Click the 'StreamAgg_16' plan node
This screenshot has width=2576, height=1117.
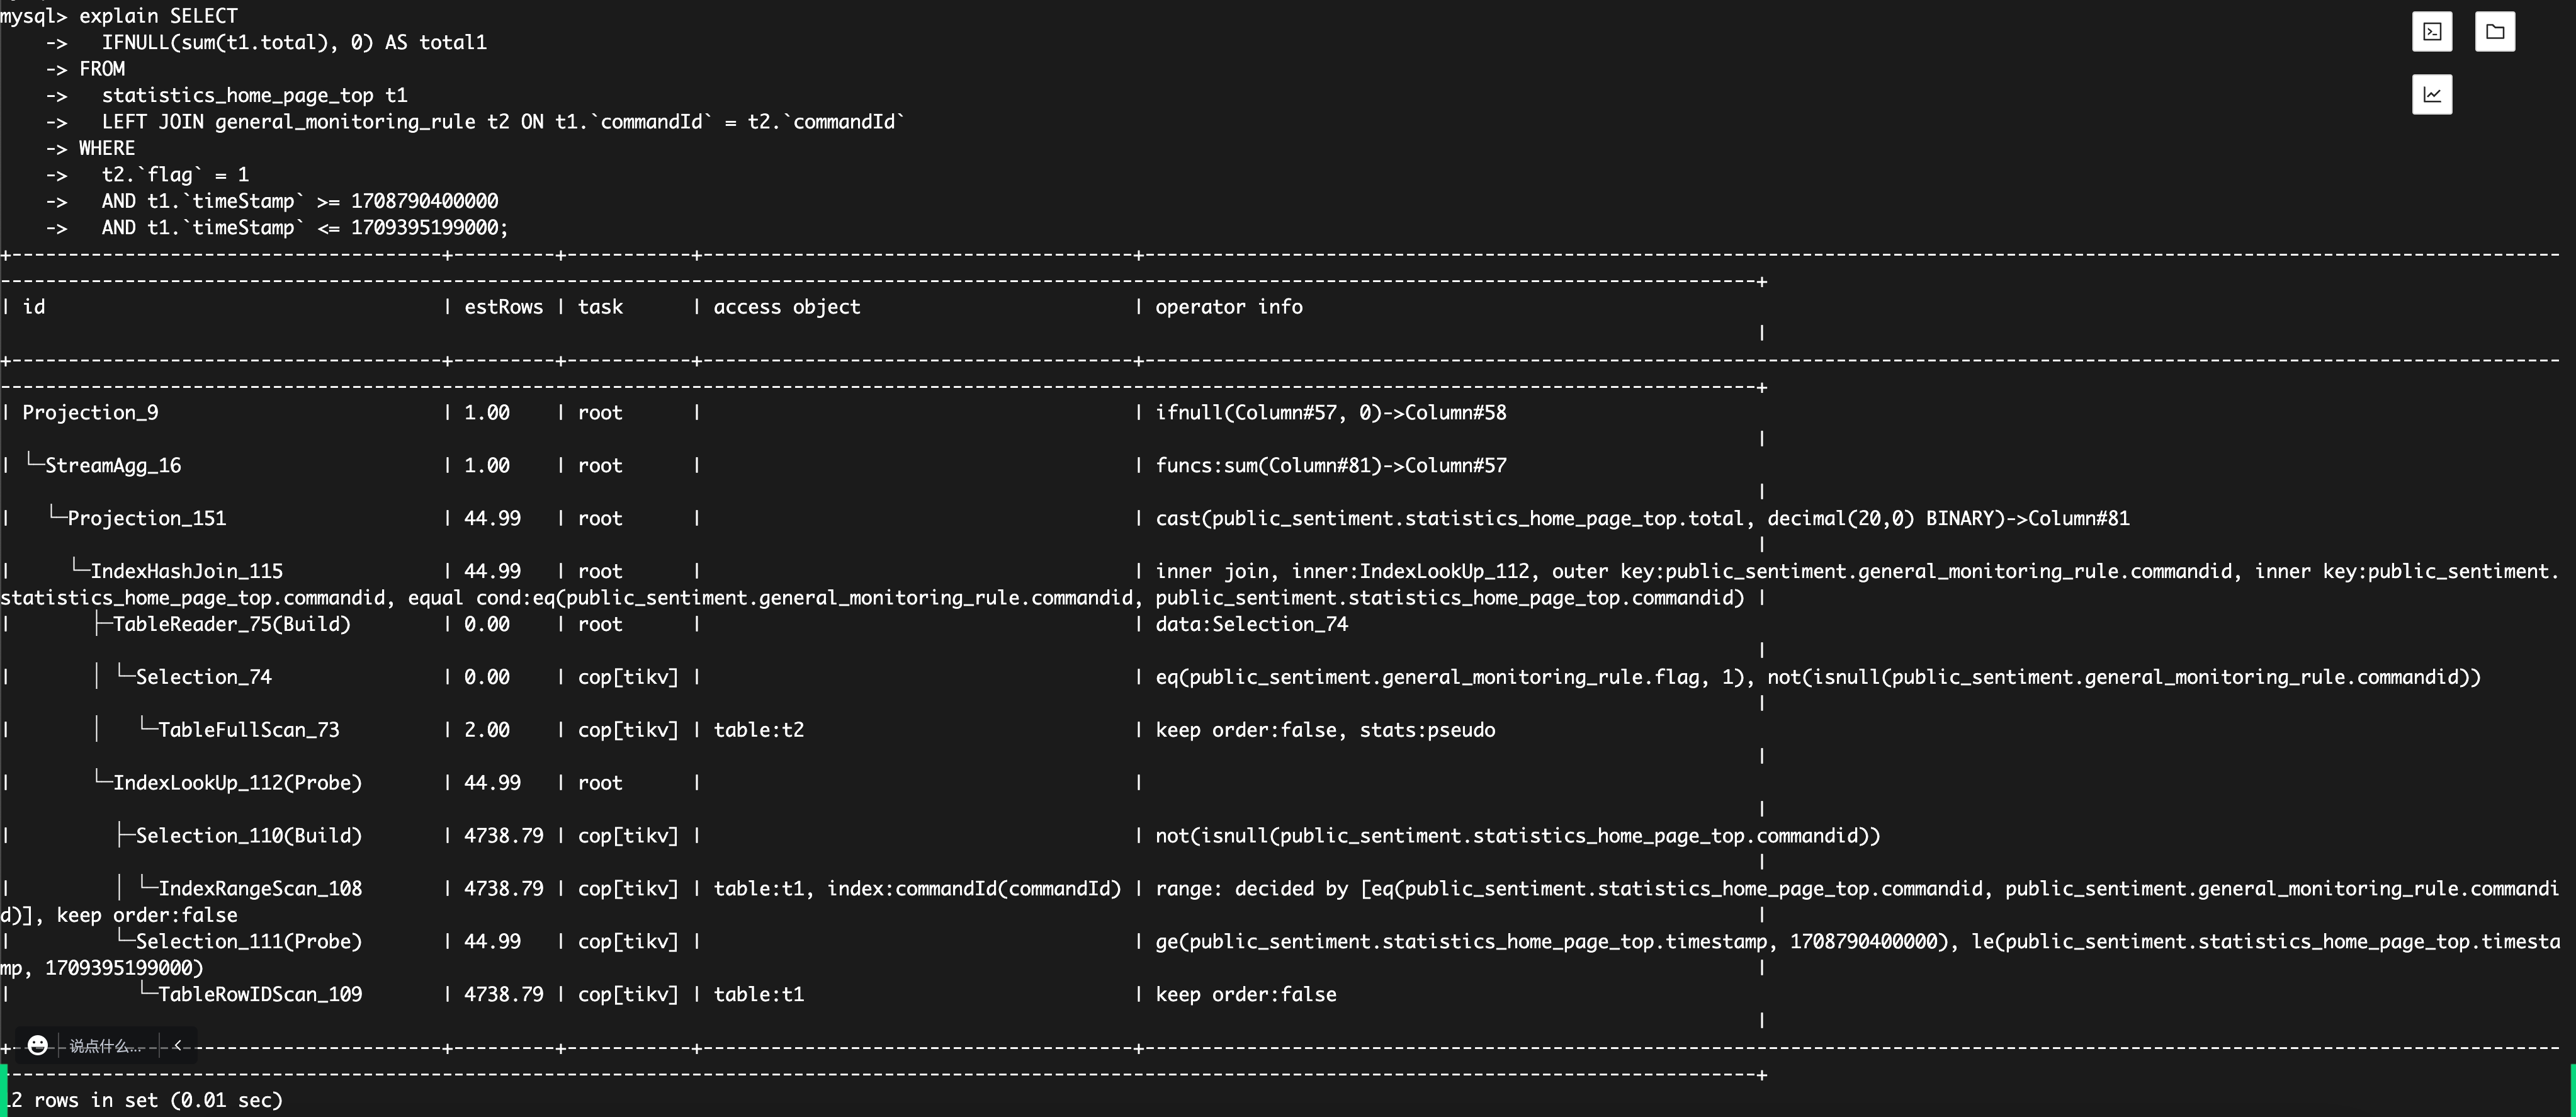[x=113, y=466]
